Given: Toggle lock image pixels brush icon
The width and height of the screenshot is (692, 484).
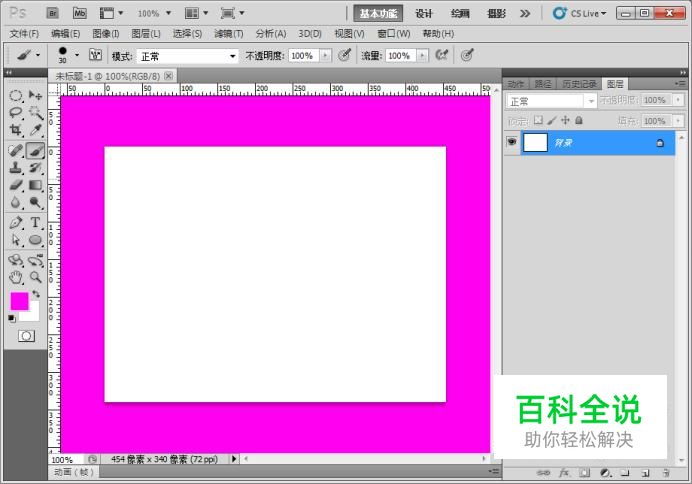Looking at the screenshot, I should [552, 120].
